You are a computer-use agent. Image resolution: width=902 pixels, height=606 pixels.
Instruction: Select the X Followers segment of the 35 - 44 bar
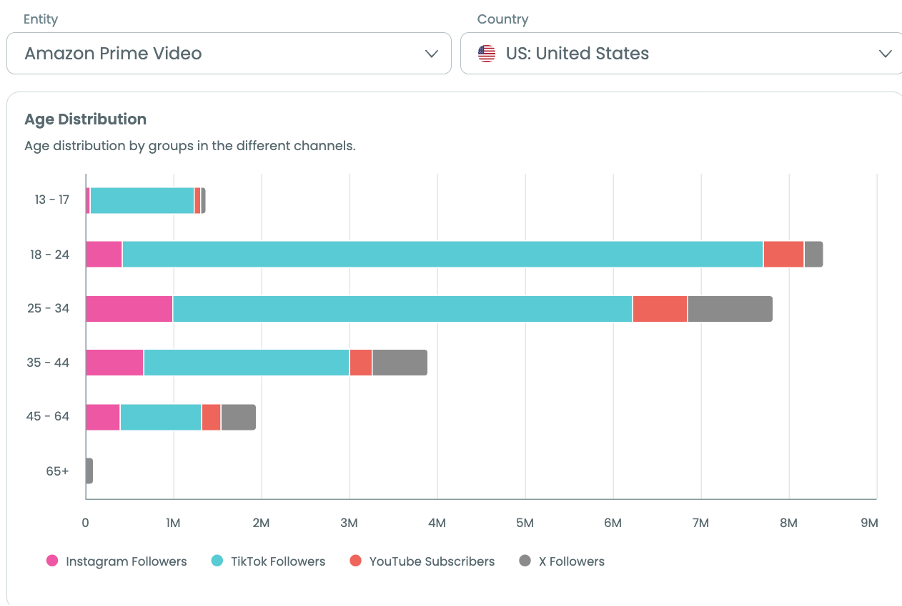click(x=400, y=363)
